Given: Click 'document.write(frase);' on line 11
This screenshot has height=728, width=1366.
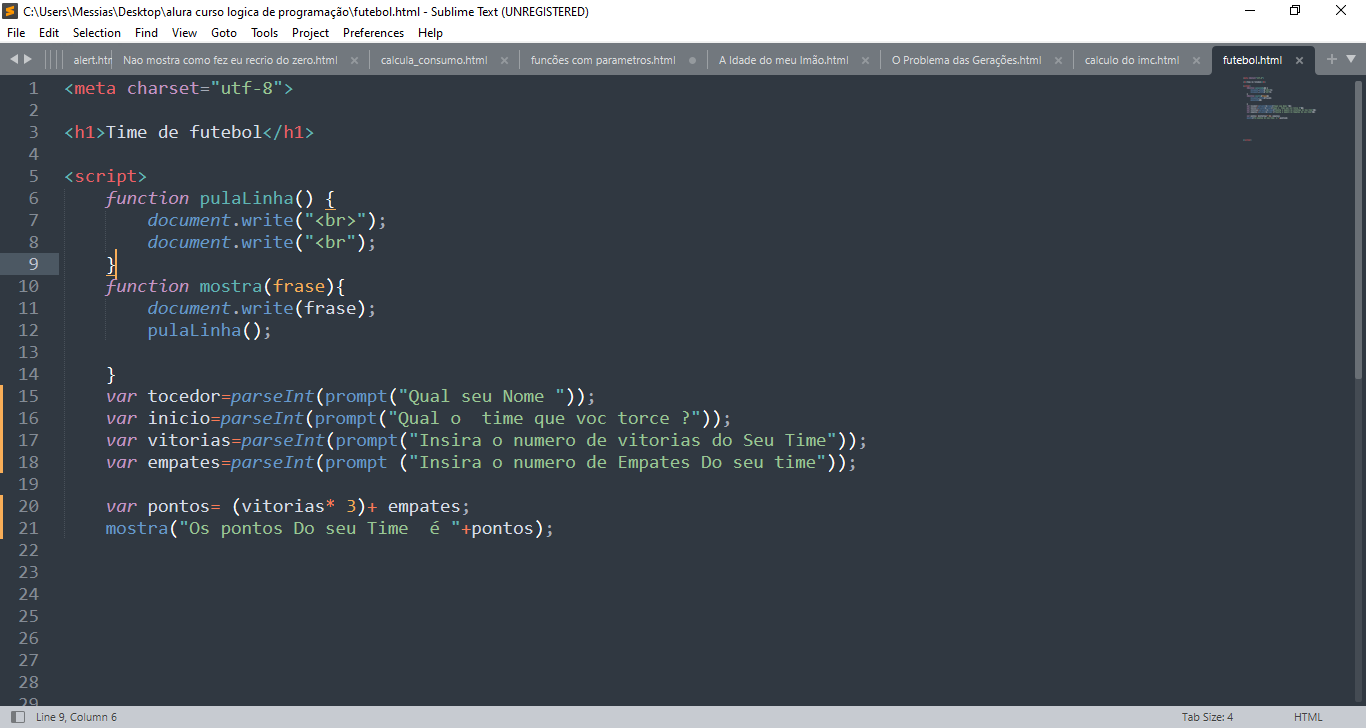Looking at the screenshot, I should coord(262,308).
